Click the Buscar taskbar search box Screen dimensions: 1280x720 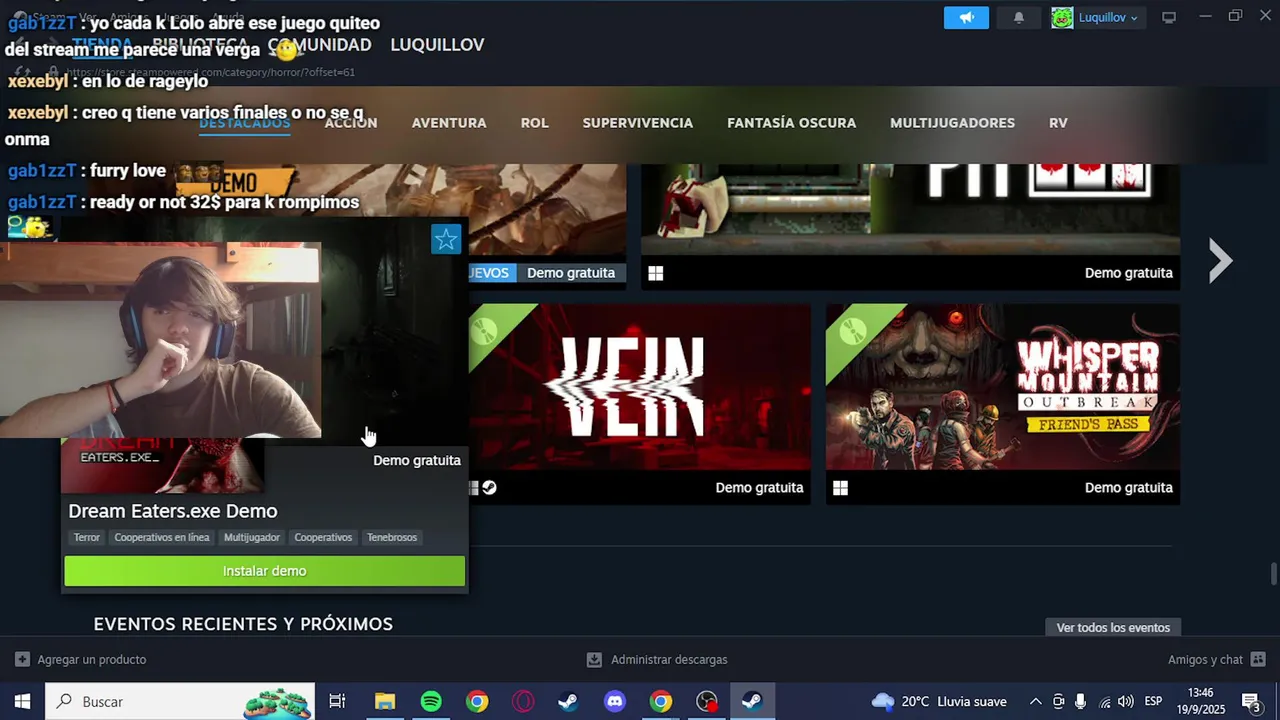pos(180,702)
